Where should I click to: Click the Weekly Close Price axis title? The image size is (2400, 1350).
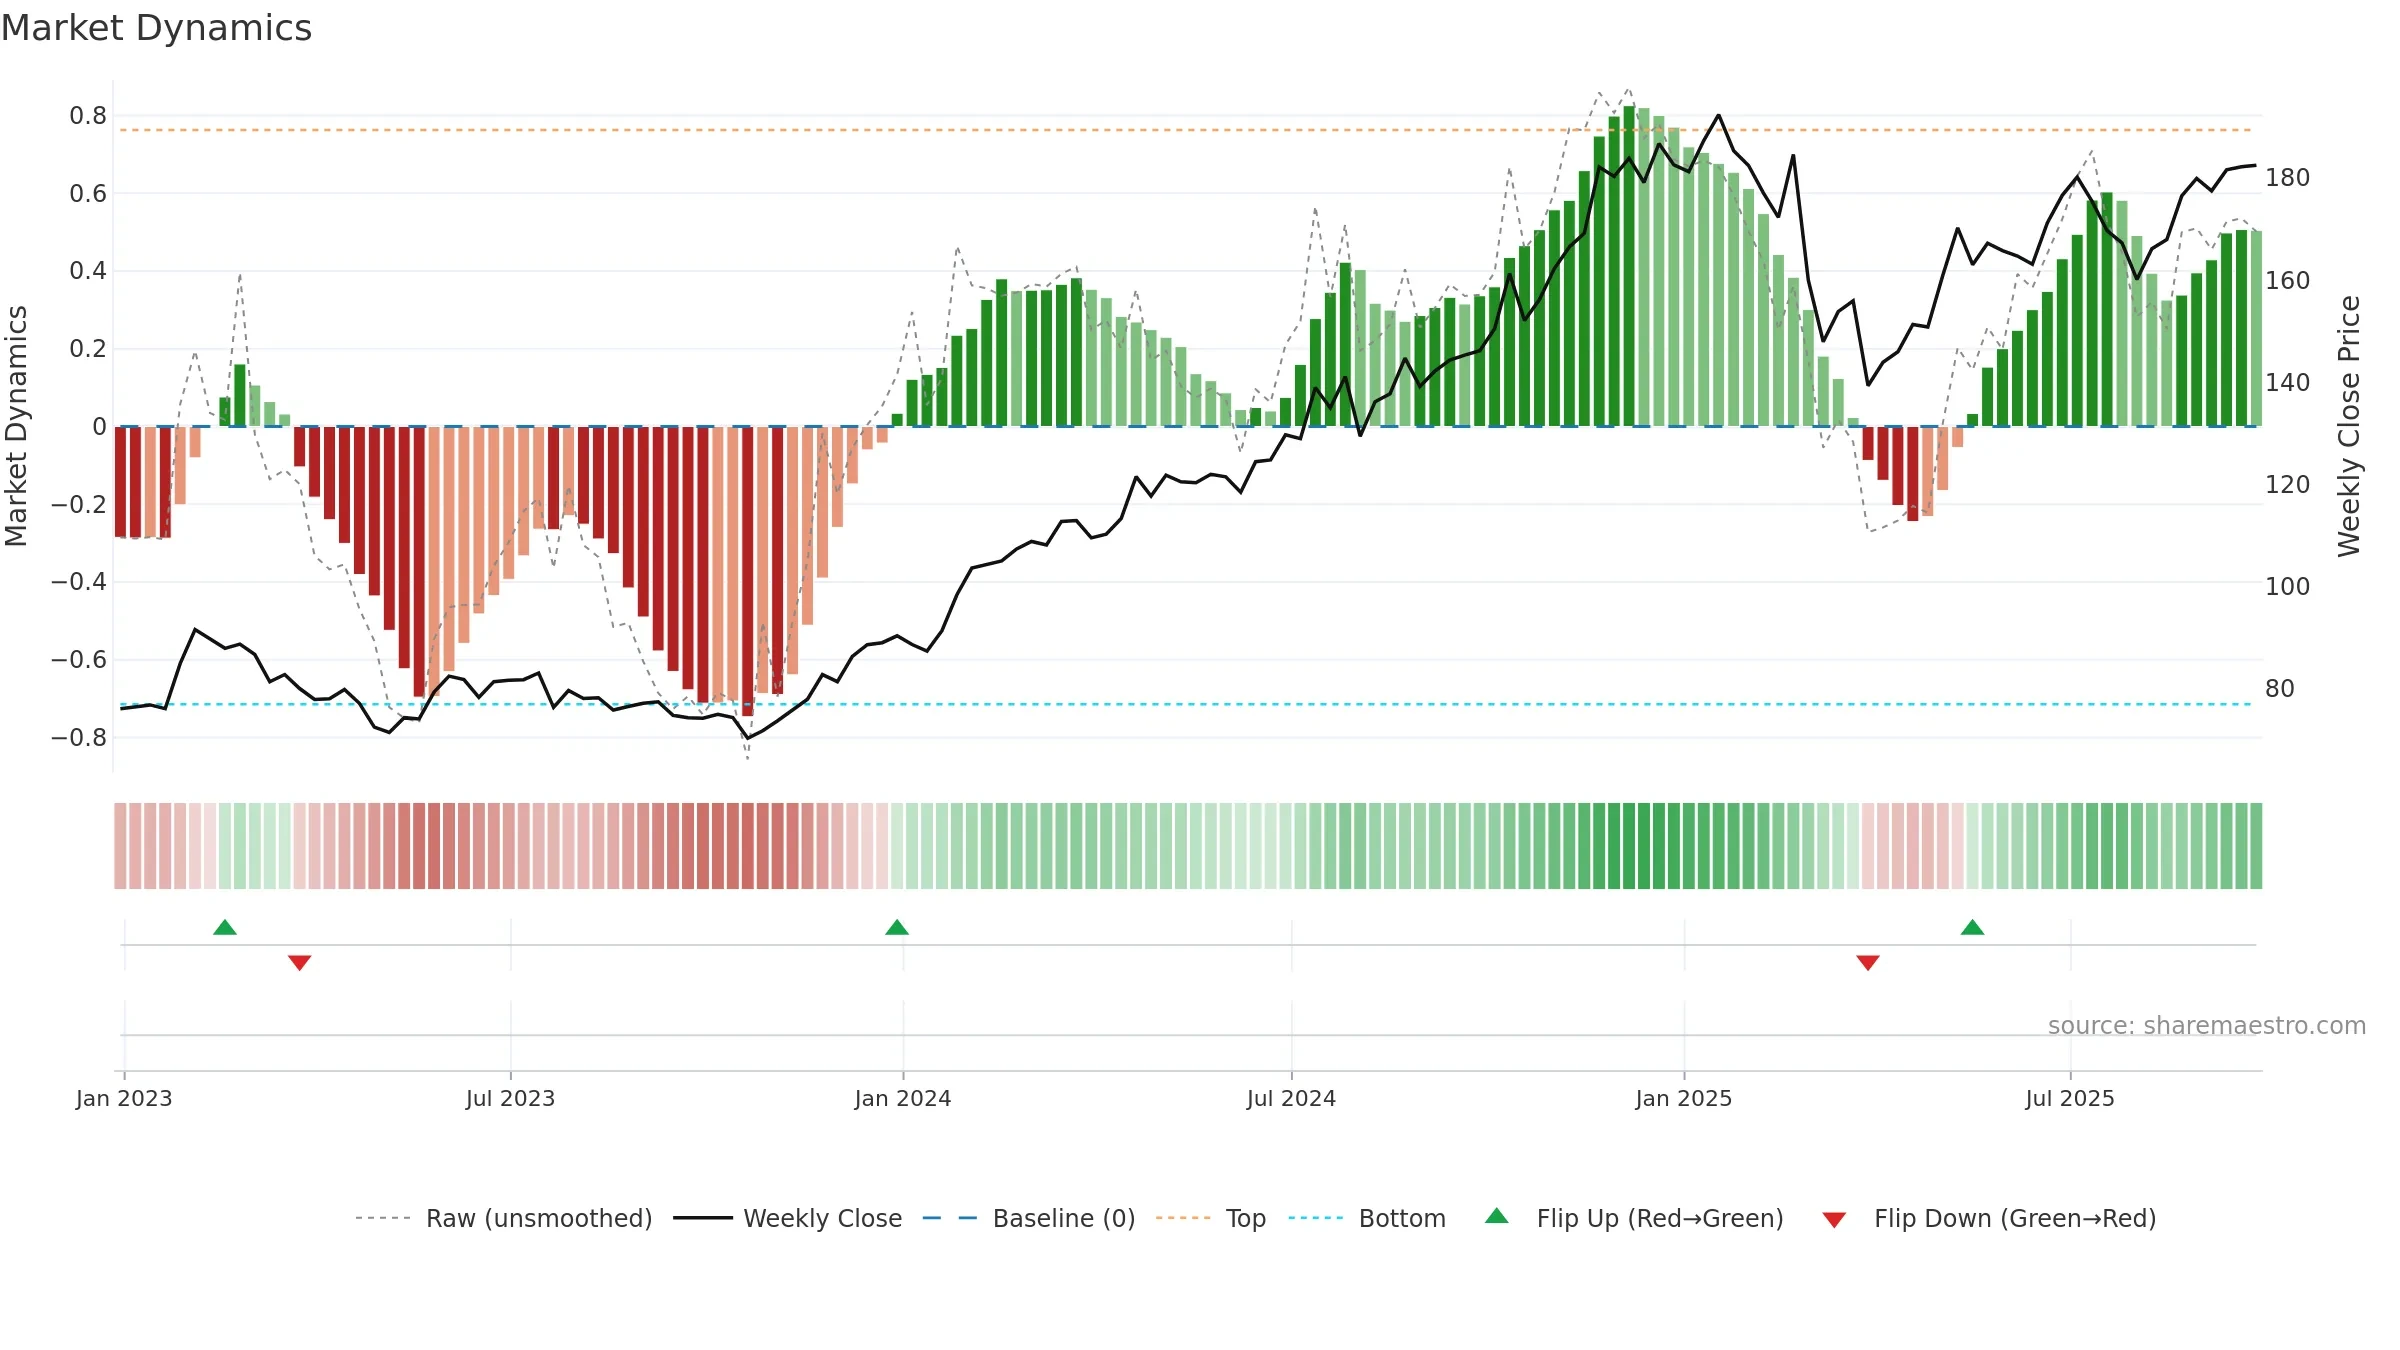click(2349, 426)
